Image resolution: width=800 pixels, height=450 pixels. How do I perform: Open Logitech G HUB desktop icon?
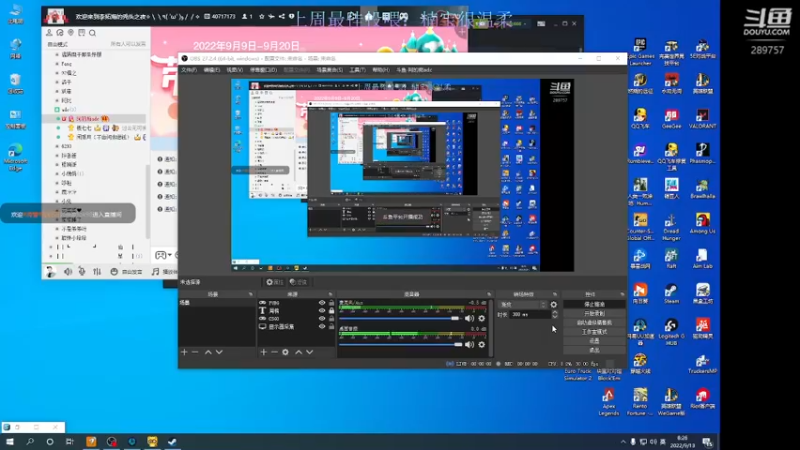coord(671,332)
